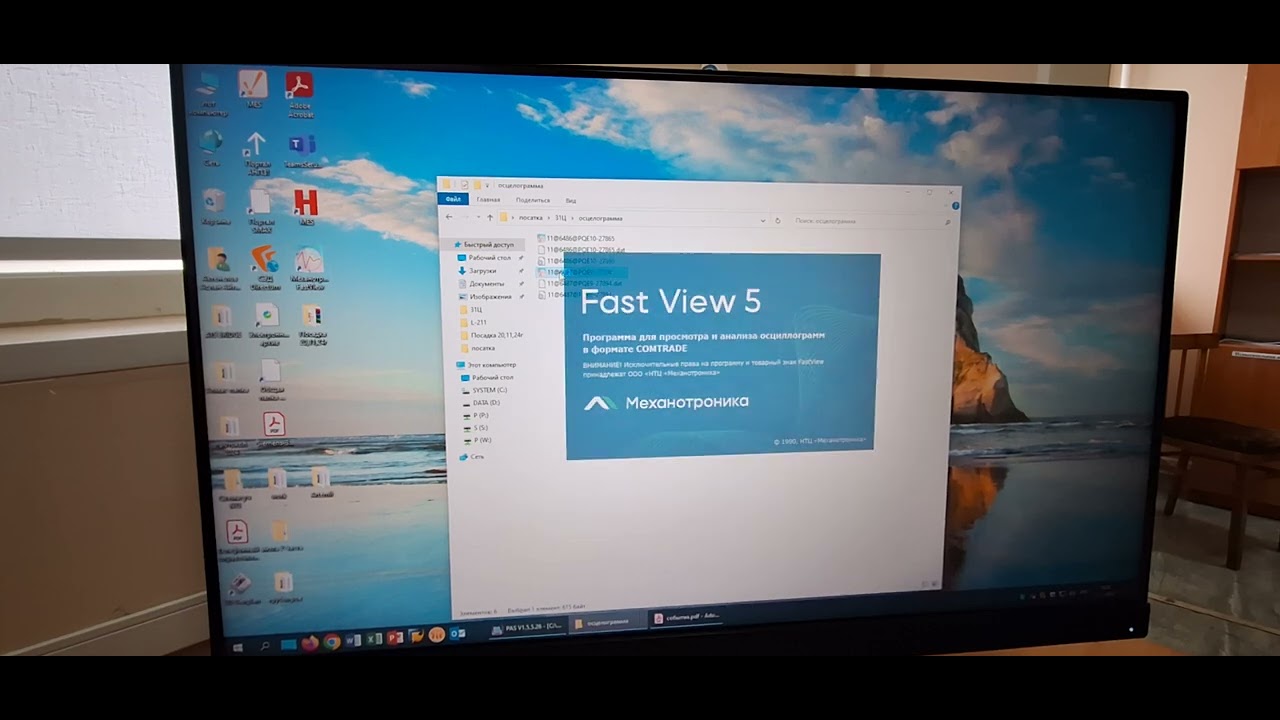This screenshot has width=1280, height=720.
Task: Open drive SYSTEM (C:)
Action: pos(484,390)
